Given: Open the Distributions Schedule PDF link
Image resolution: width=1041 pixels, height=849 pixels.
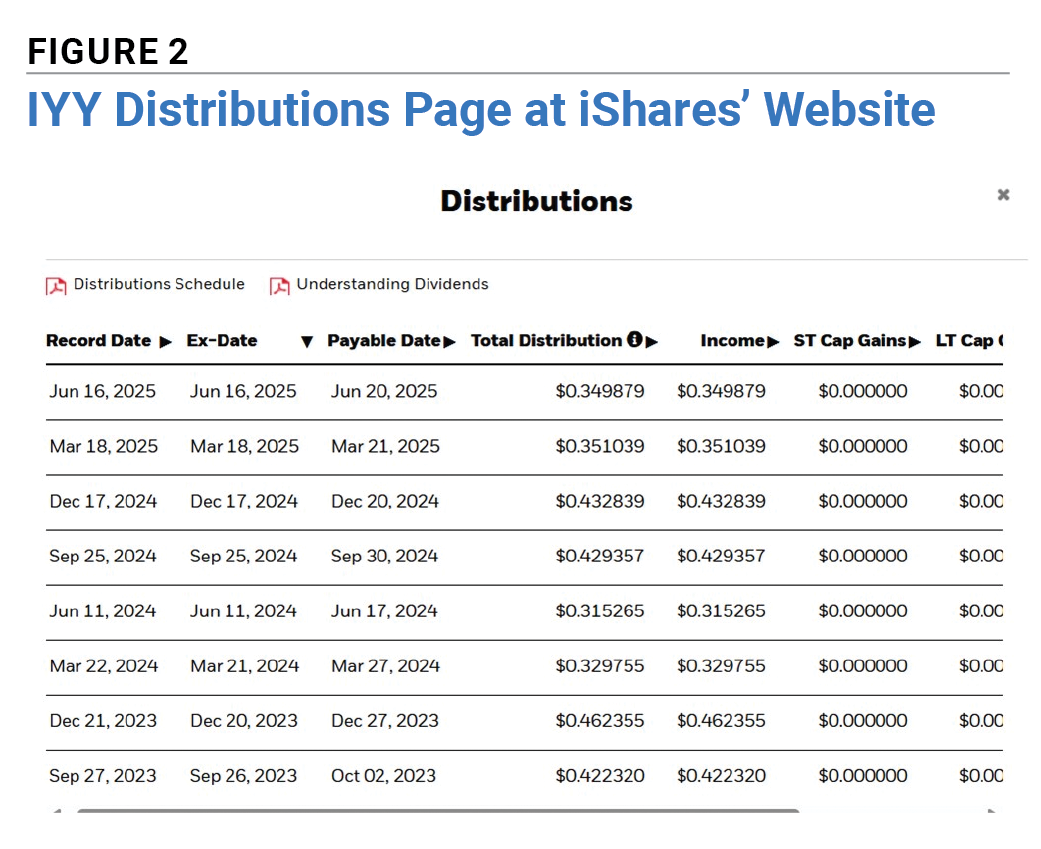Looking at the screenshot, I should coord(159,284).
